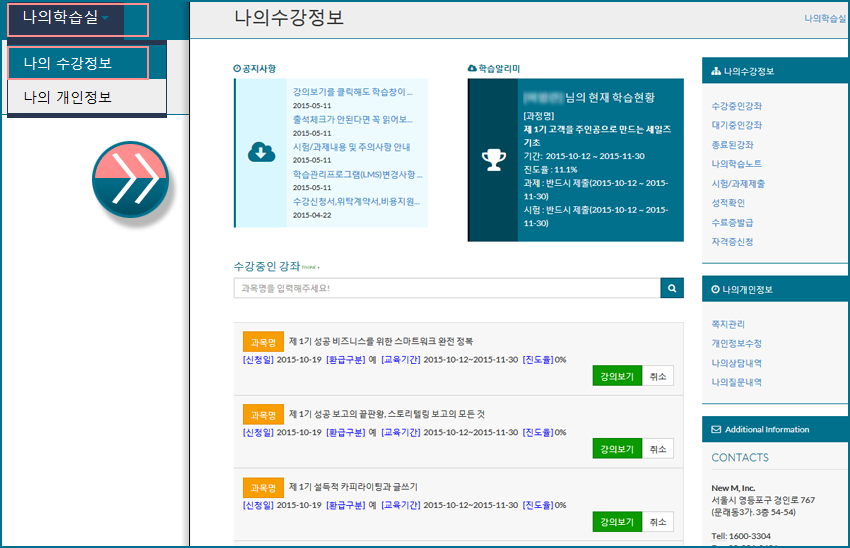
Task: Cancel the 스토리텔링 보고의 모든 것 course
Action: pos(657,449)
